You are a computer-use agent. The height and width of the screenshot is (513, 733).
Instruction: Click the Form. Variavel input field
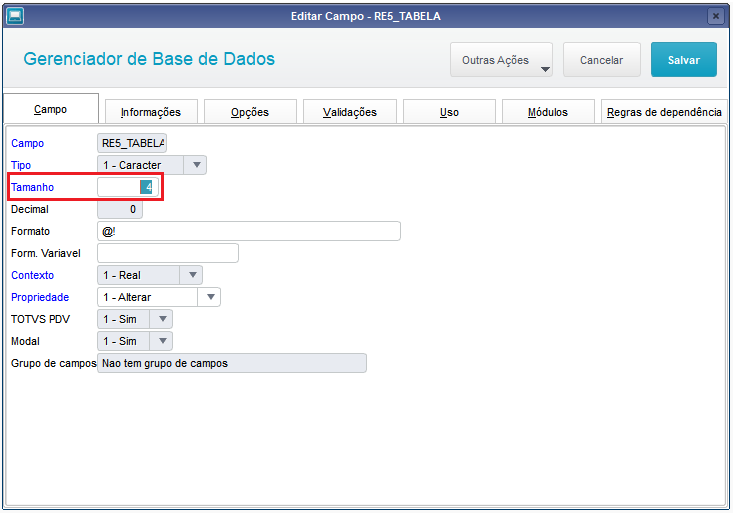[168, 253]
